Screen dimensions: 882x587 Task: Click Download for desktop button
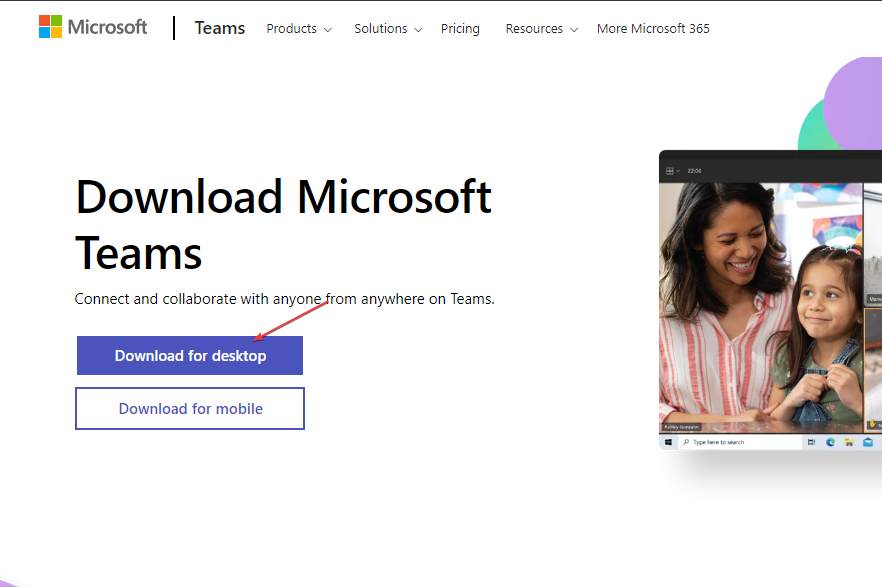pyautogui.click(x=190, y=355)
